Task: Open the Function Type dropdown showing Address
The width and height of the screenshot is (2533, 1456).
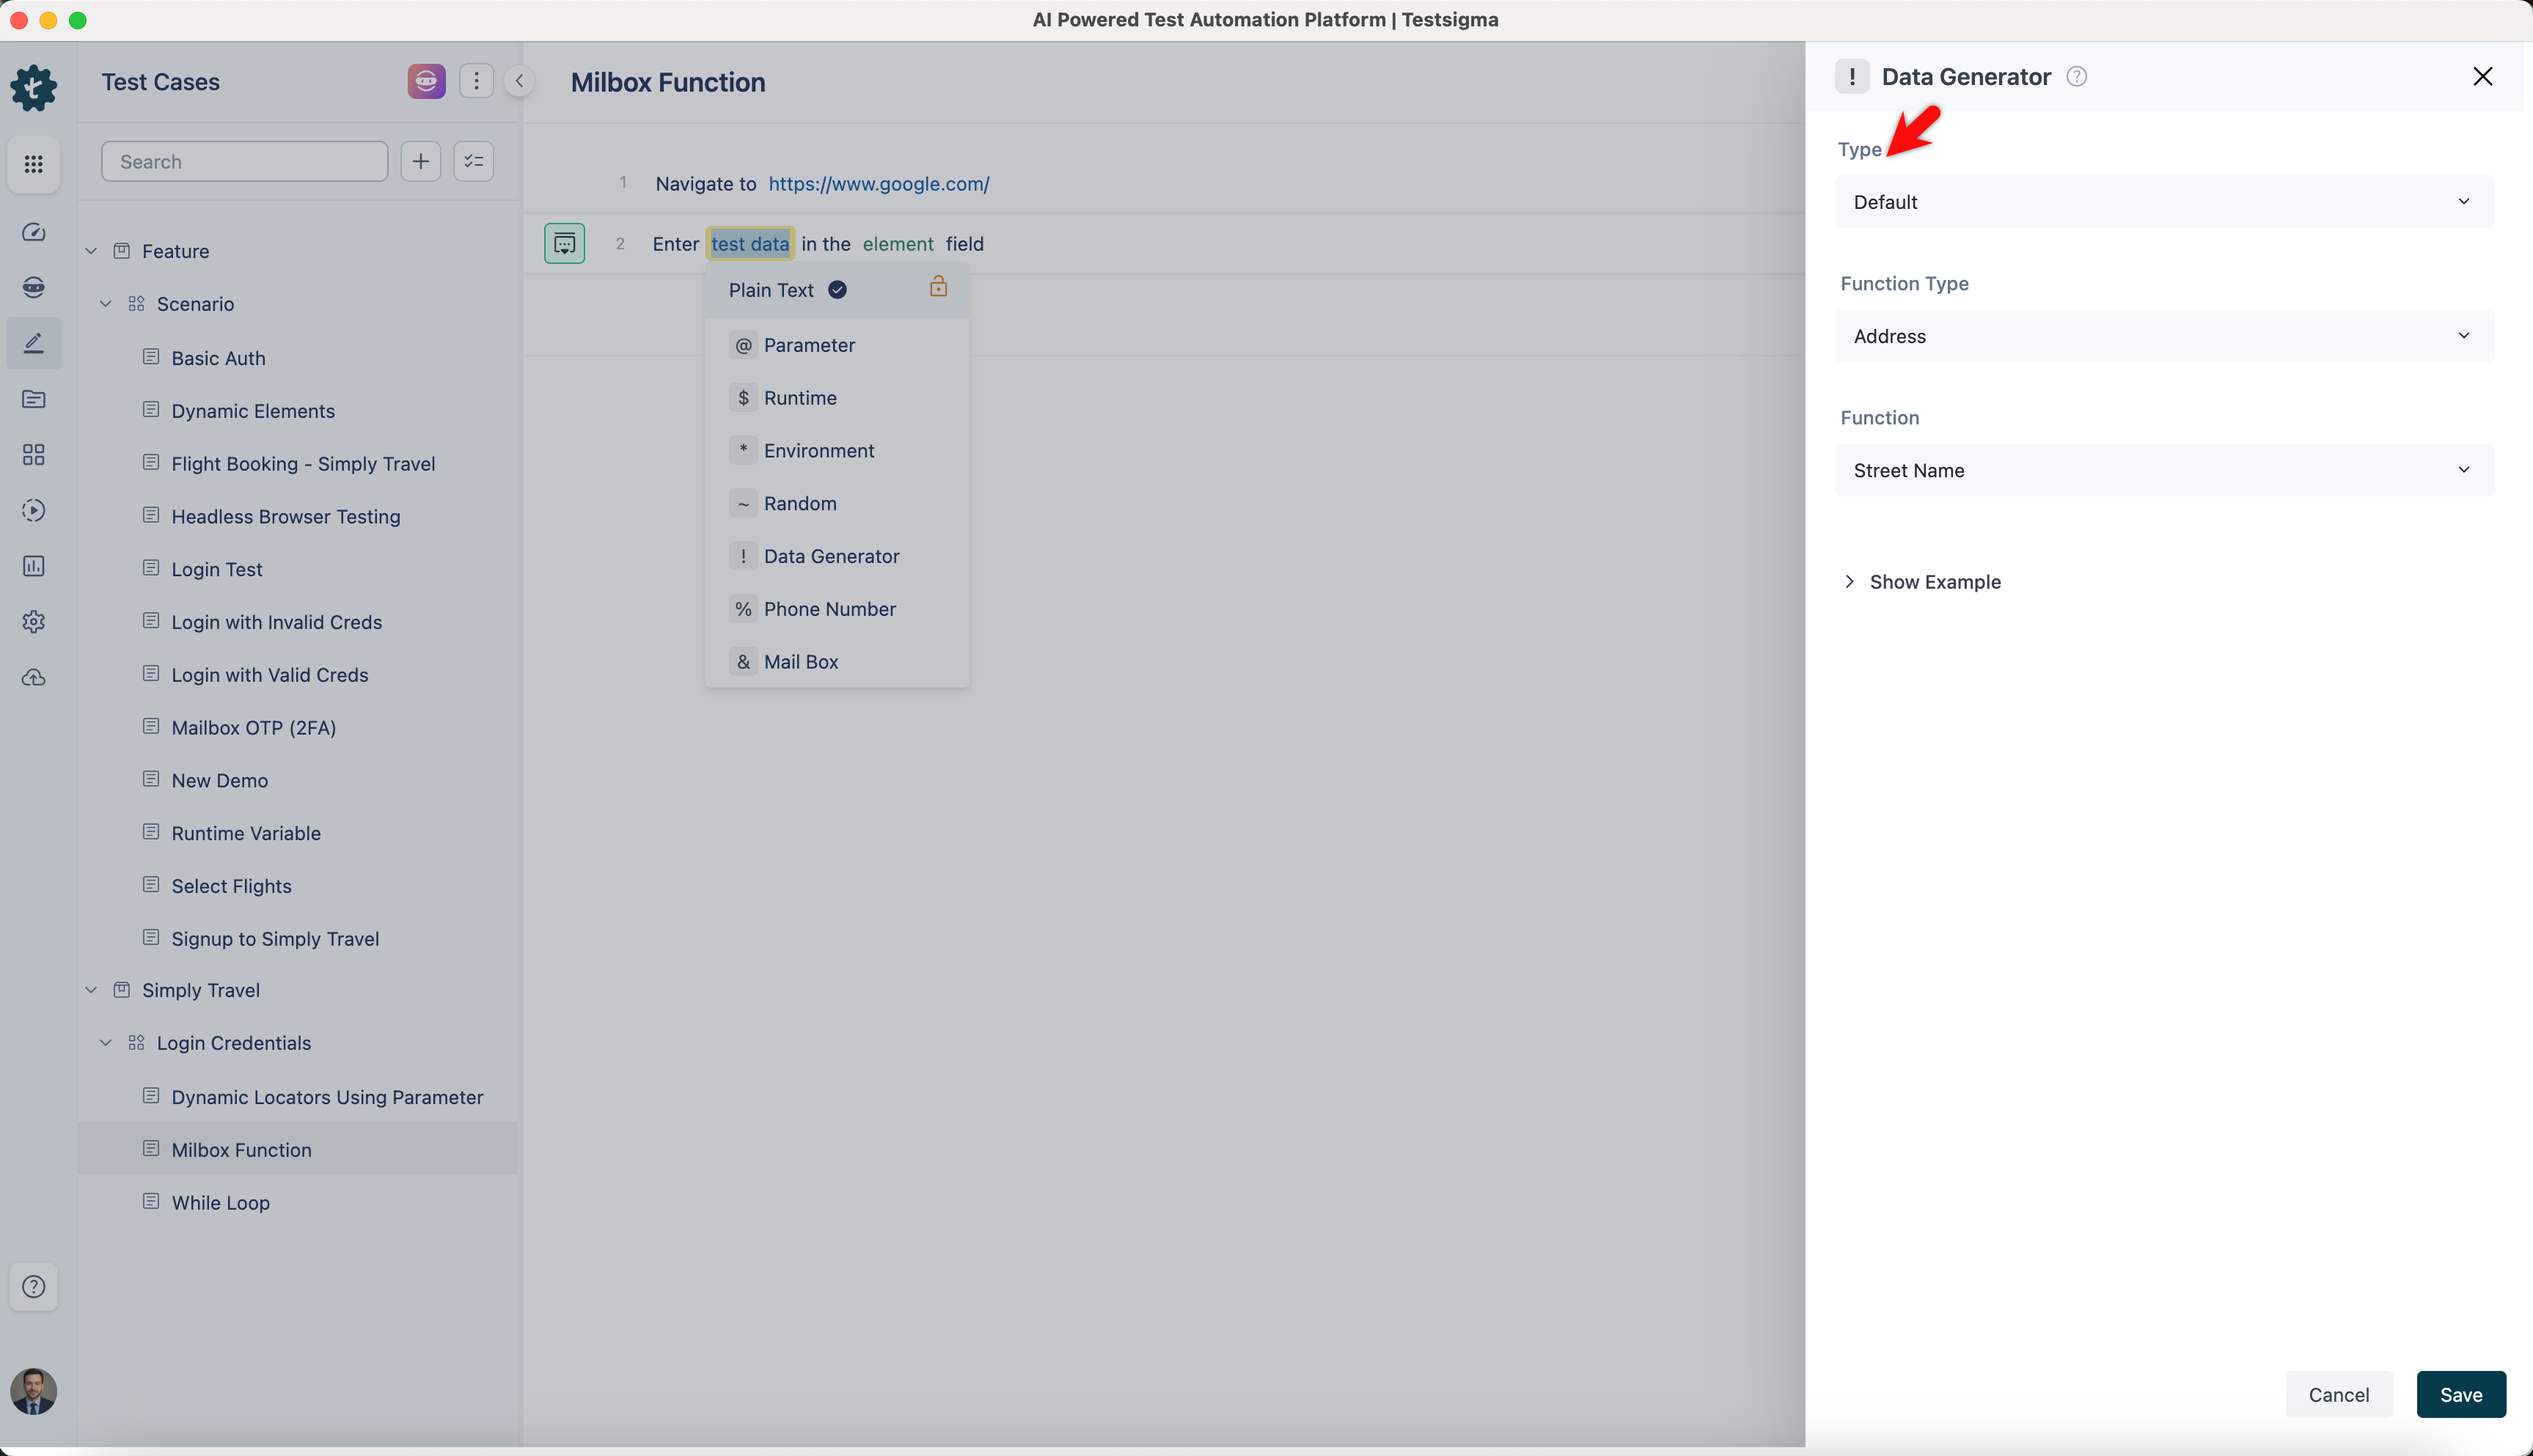Action: [x=2163, y=336]
